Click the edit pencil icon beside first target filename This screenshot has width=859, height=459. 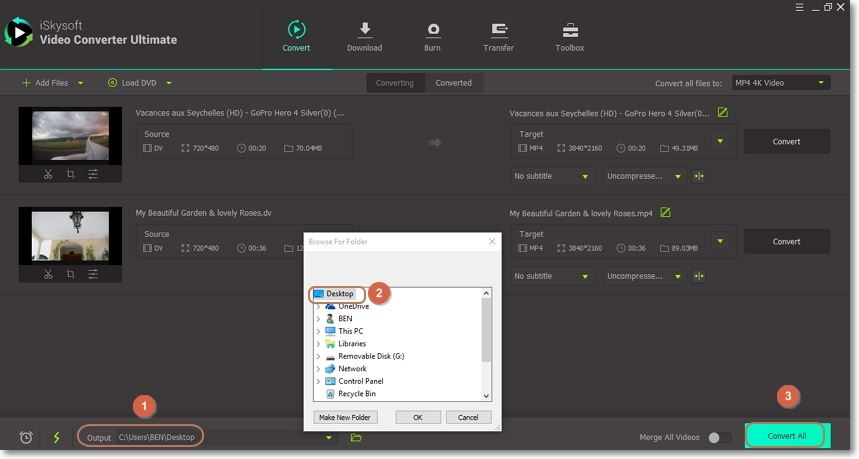722,113
